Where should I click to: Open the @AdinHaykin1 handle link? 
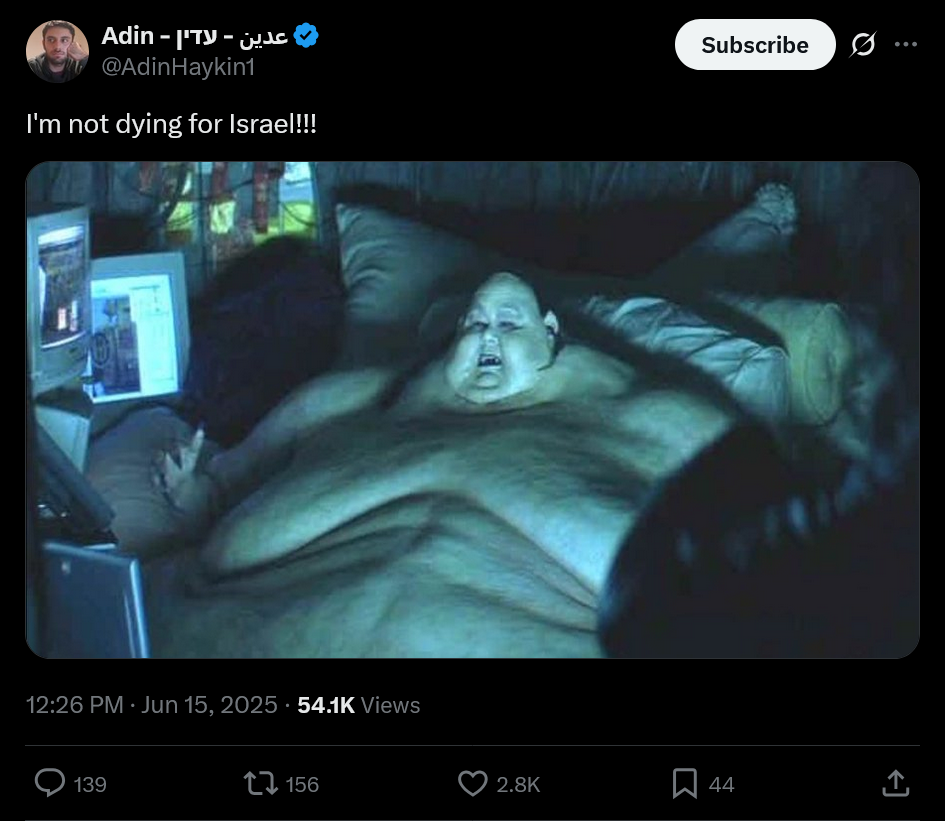tap(178, 67)
